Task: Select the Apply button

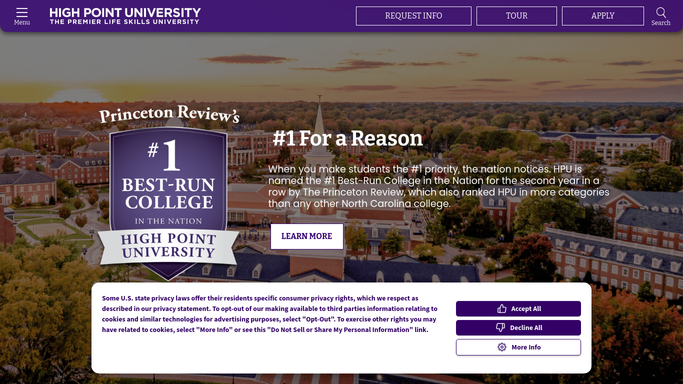Action: click(x=603, y=16)
